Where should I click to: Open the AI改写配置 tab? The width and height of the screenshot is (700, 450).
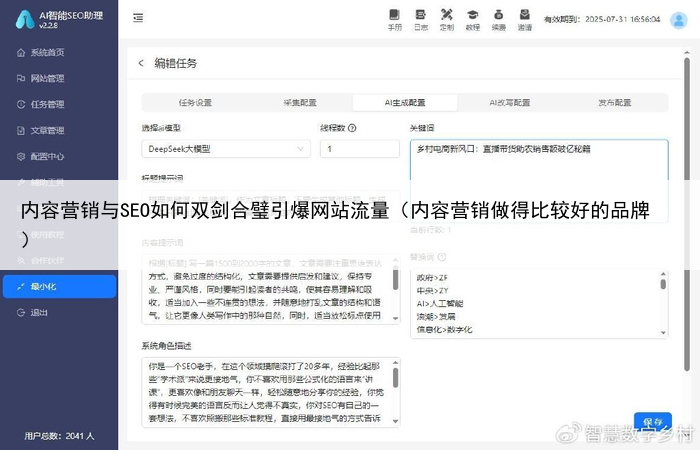(509, 102)
